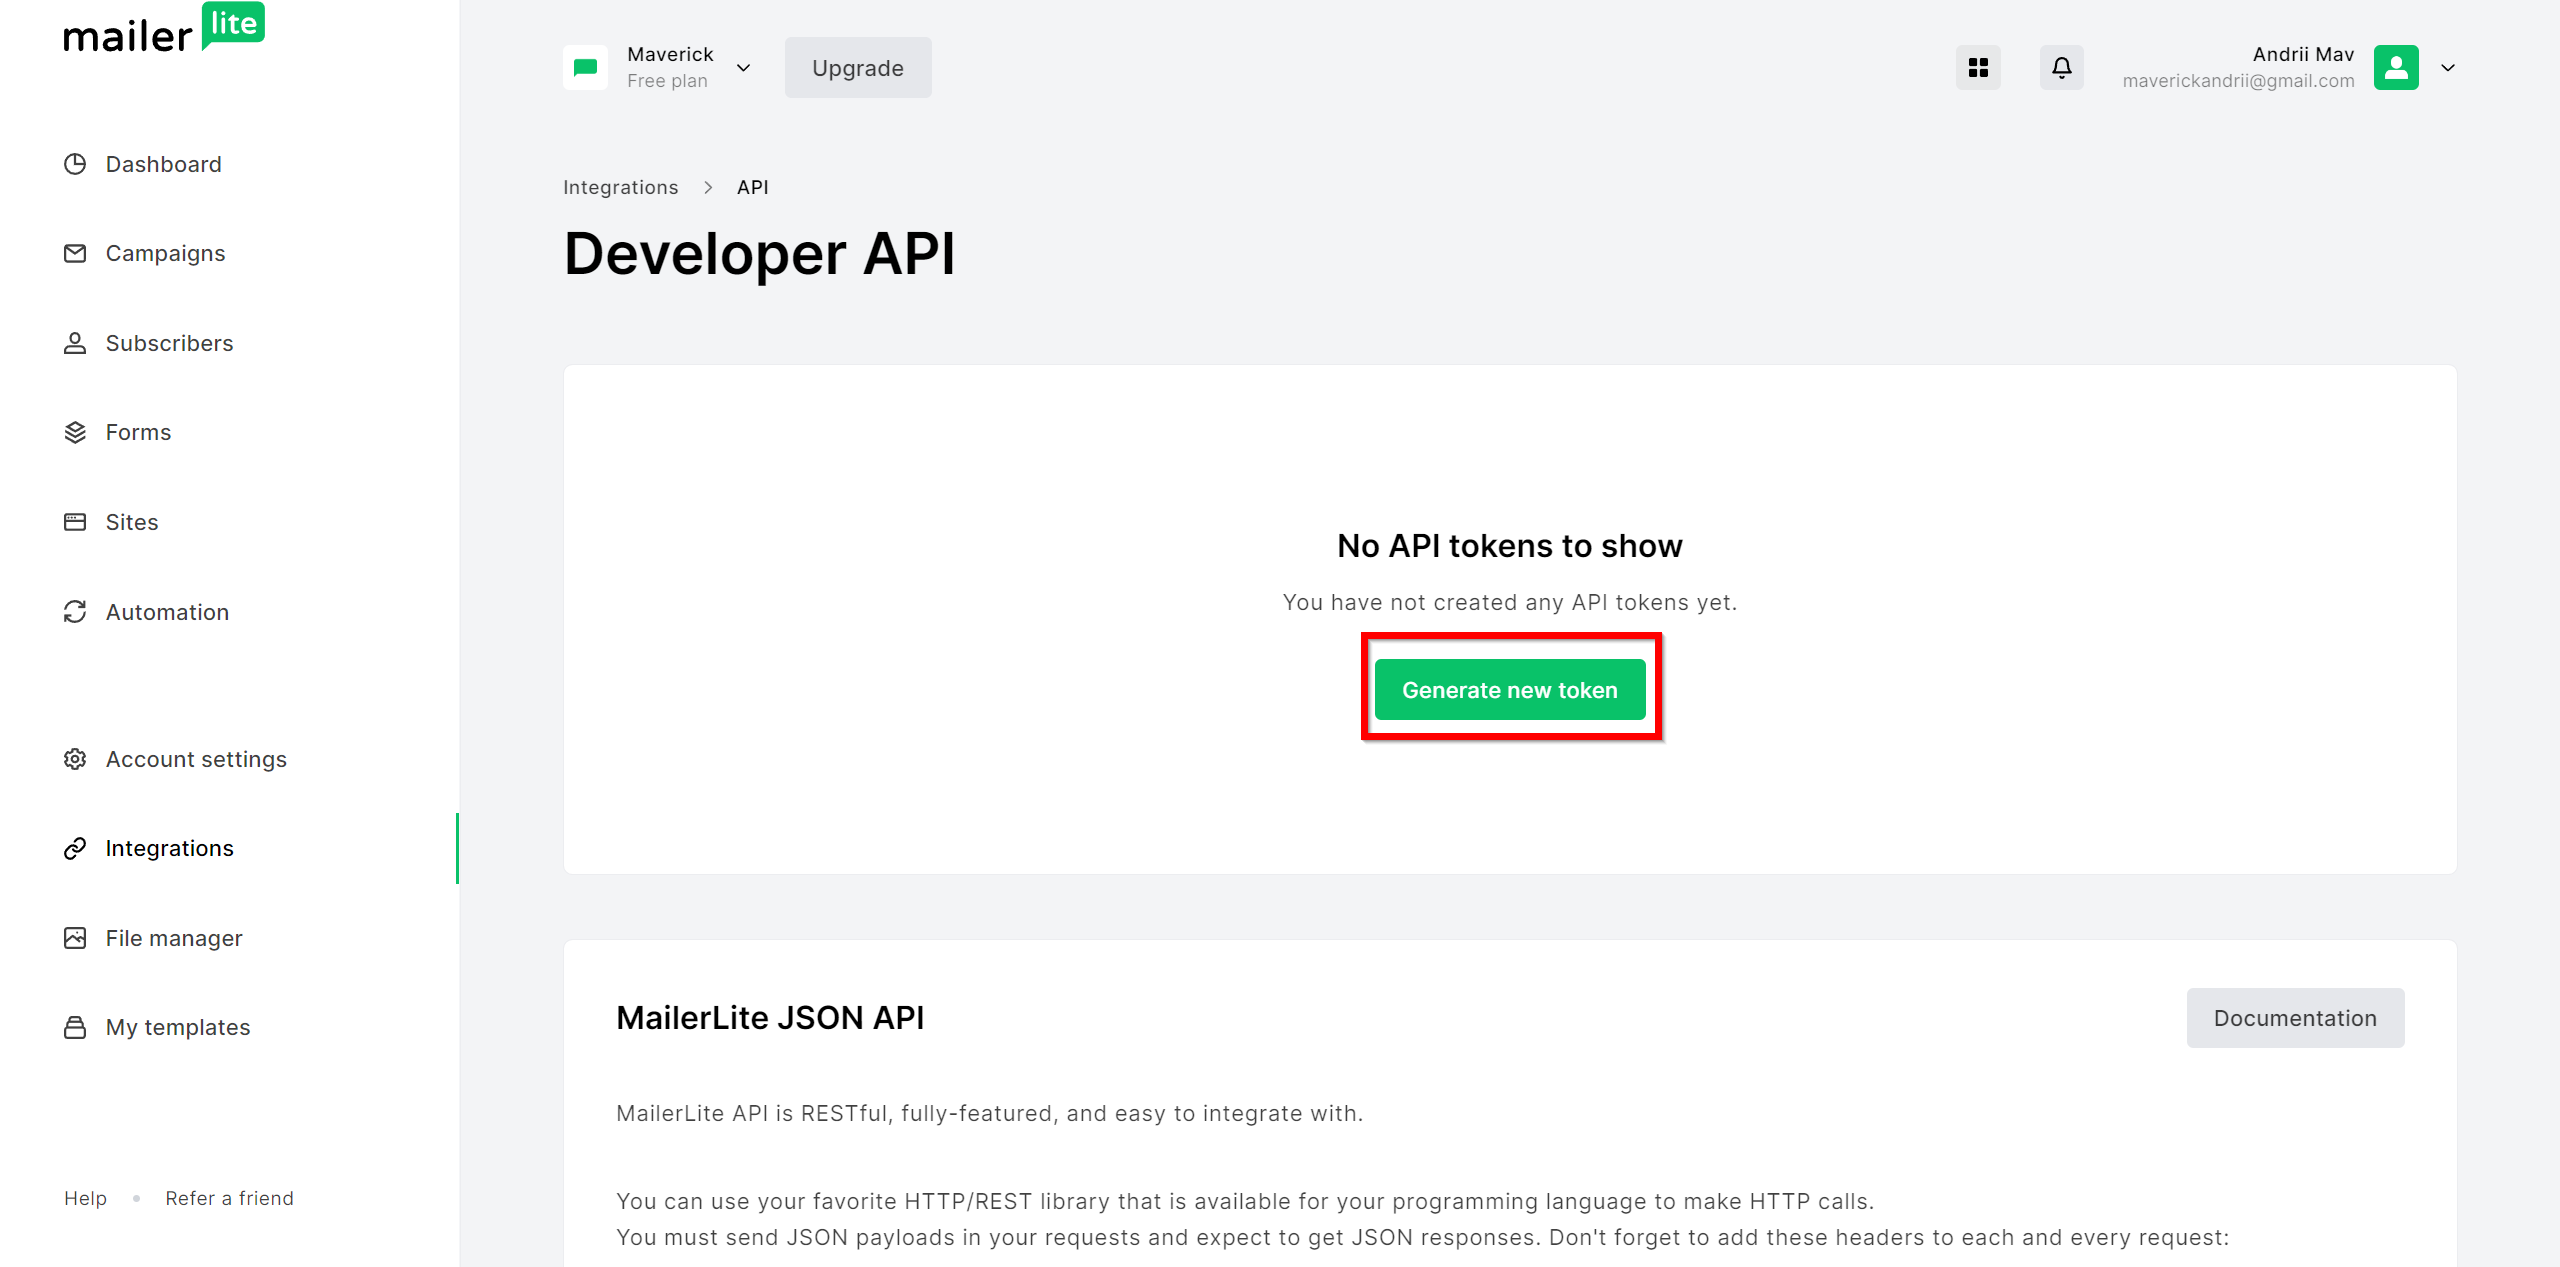Viewport: 2560px width, 1267px height.
Task: Click the MailerLite JSON API heading
Action: point(770,1018)
